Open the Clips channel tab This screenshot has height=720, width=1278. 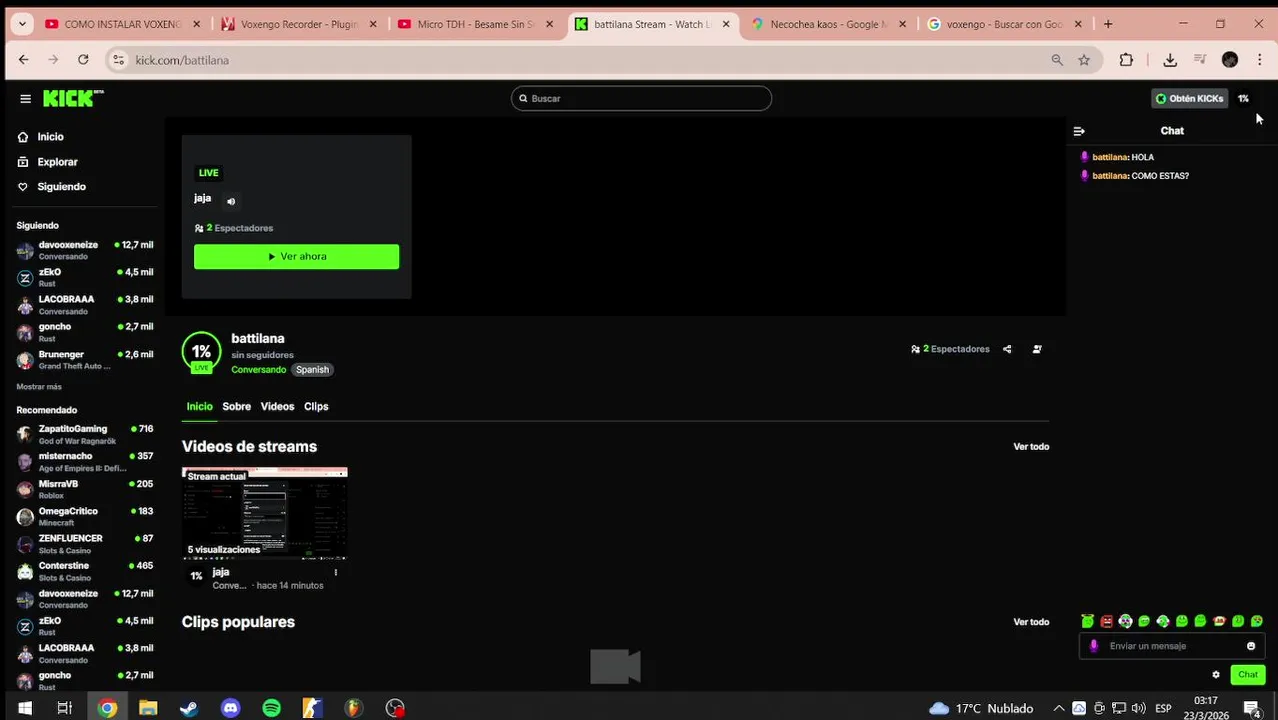coord(316,407)
